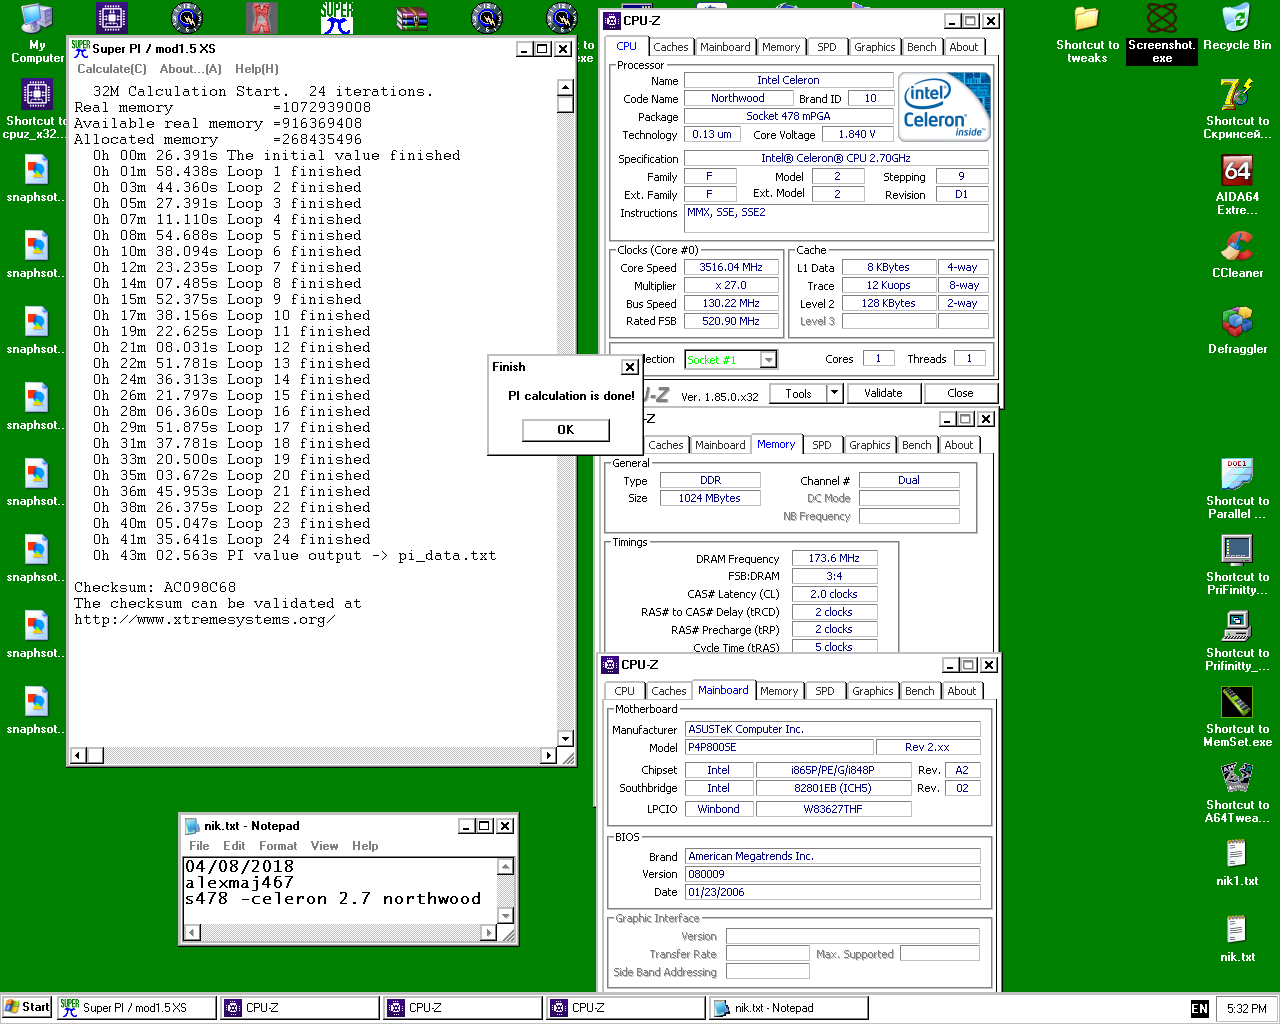Launch Defraggler from the desktop

click(x=1237, y=331)
